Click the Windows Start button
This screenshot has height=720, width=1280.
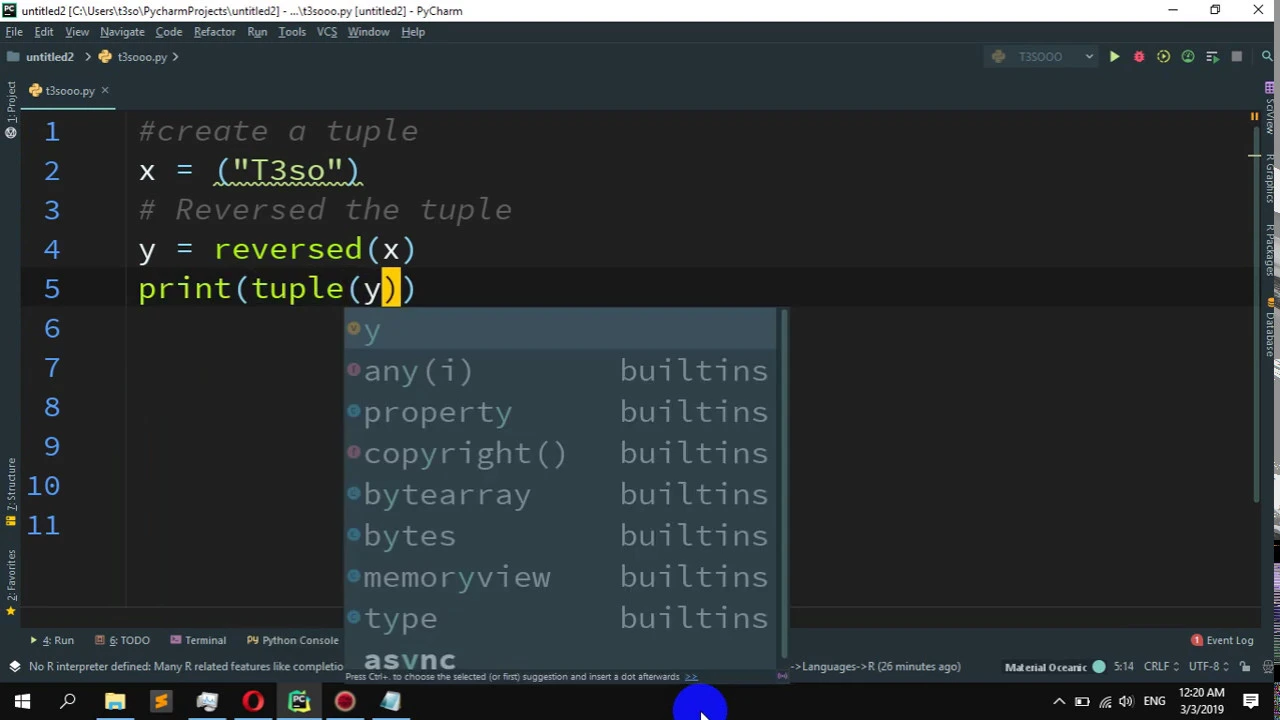[x=22, y=702]
